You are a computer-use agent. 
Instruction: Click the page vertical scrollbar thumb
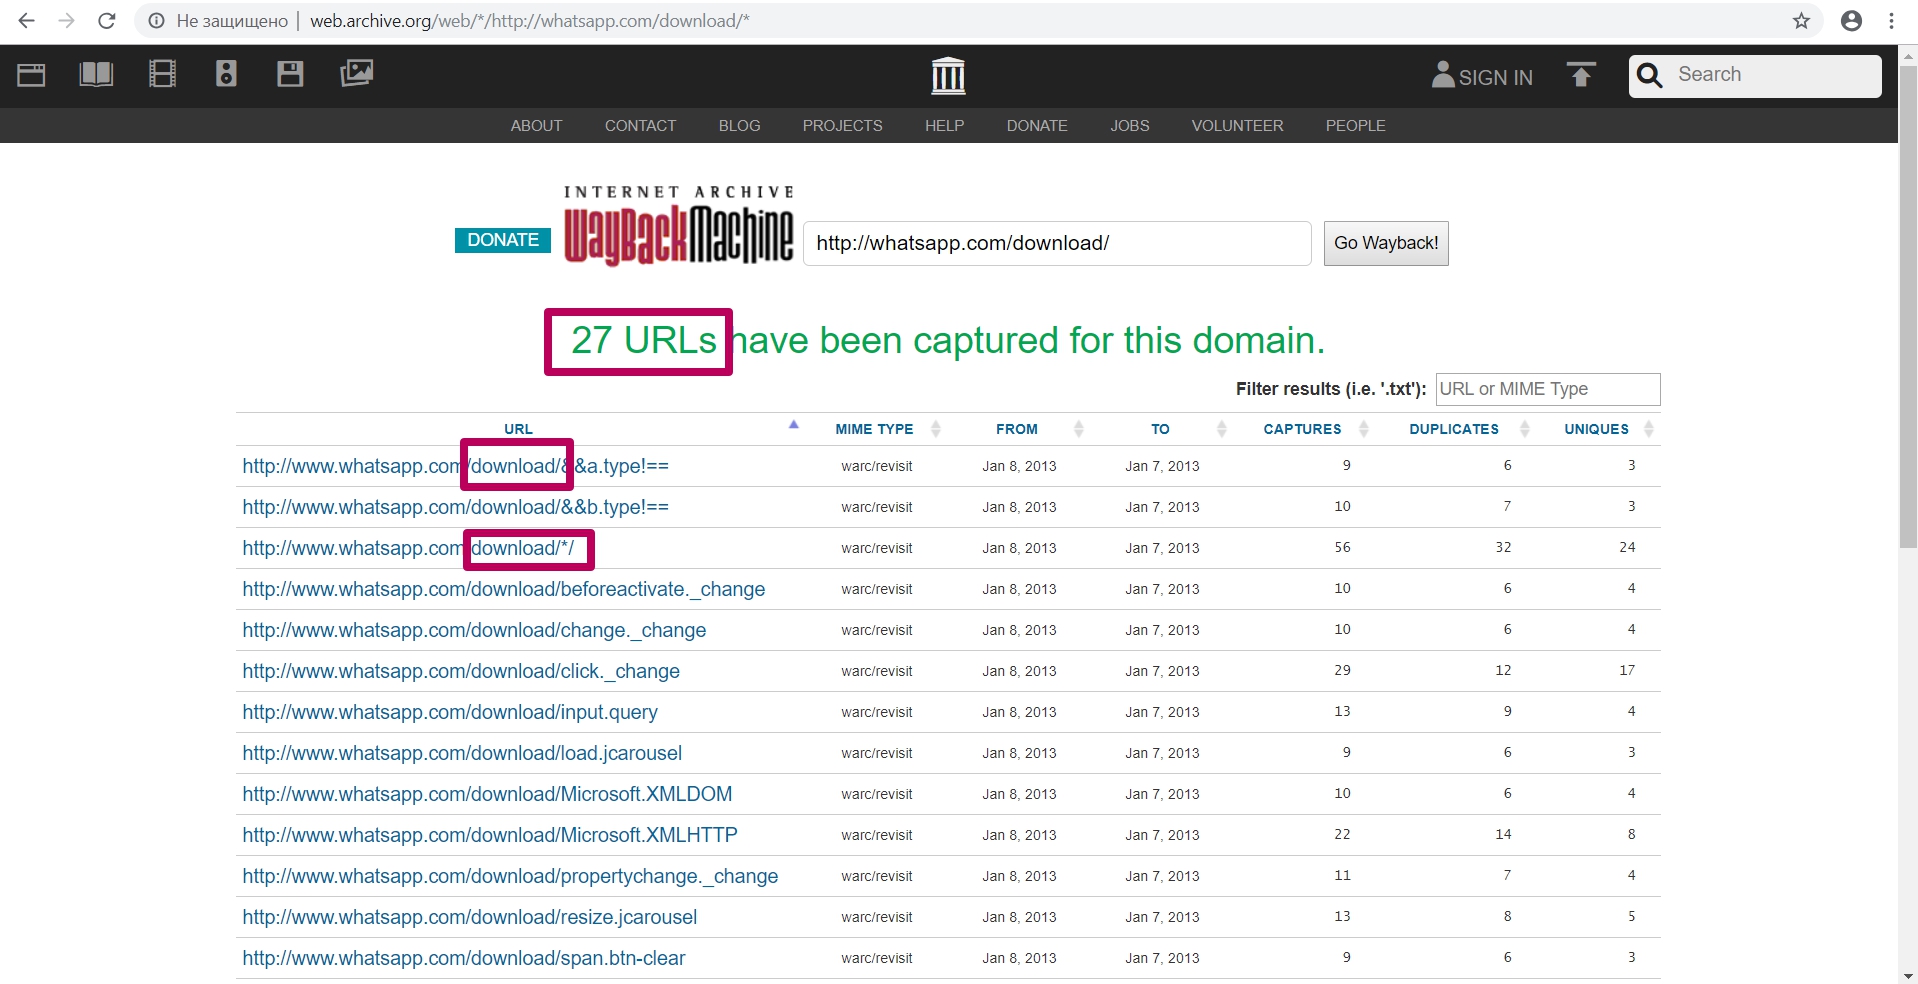click(1908, 306)
